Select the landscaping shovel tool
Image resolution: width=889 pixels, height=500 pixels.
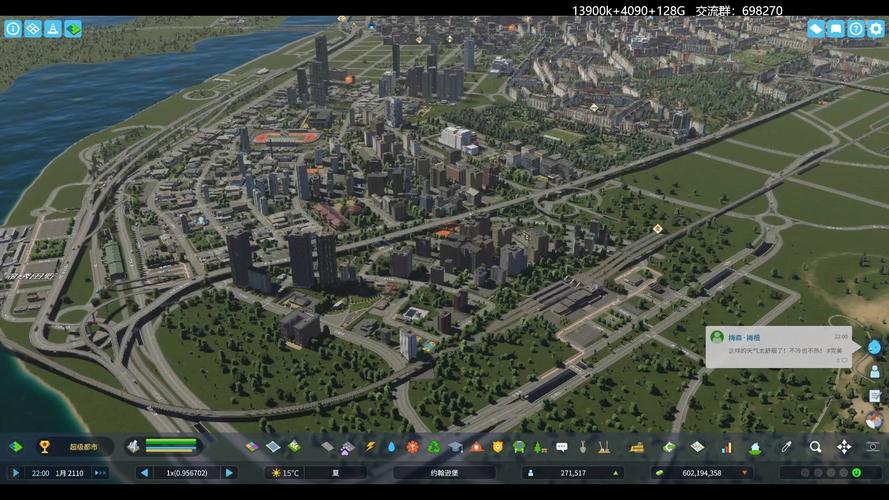pos(583,447)
